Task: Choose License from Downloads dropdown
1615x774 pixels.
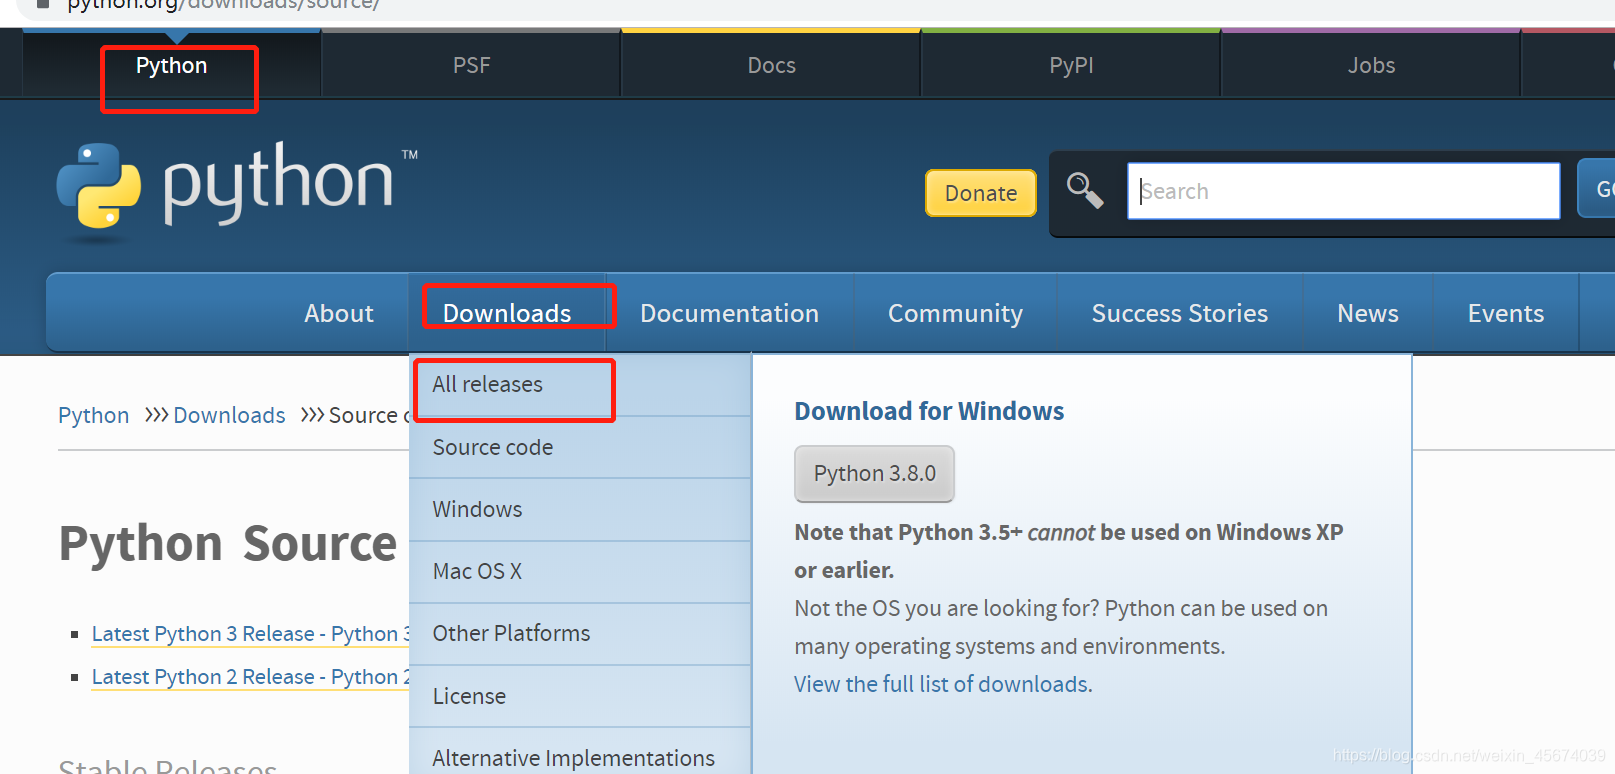Action: (580, 696)
